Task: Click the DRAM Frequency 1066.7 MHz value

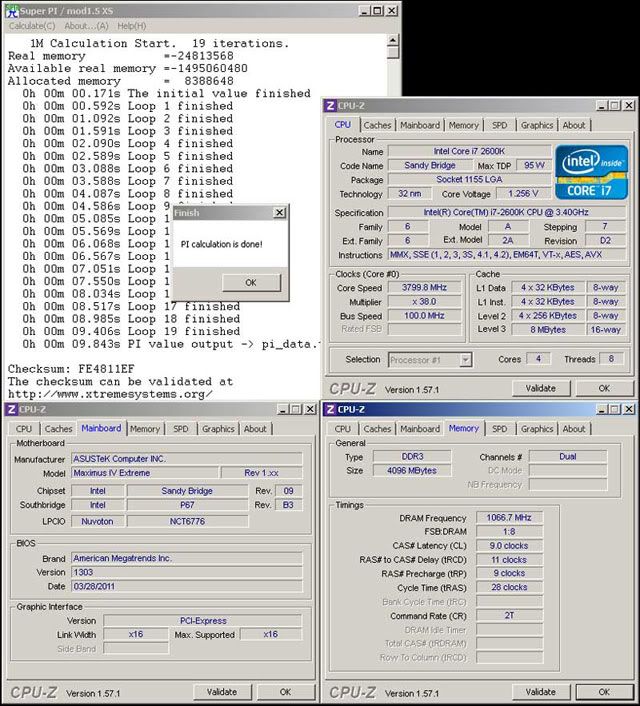Action: tap(509, 518)
